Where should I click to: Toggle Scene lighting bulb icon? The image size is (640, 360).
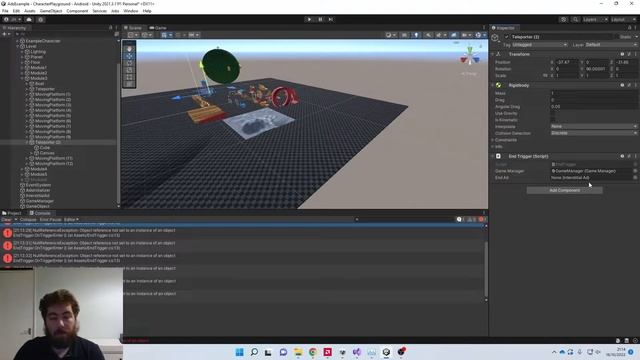pos(416,35)
